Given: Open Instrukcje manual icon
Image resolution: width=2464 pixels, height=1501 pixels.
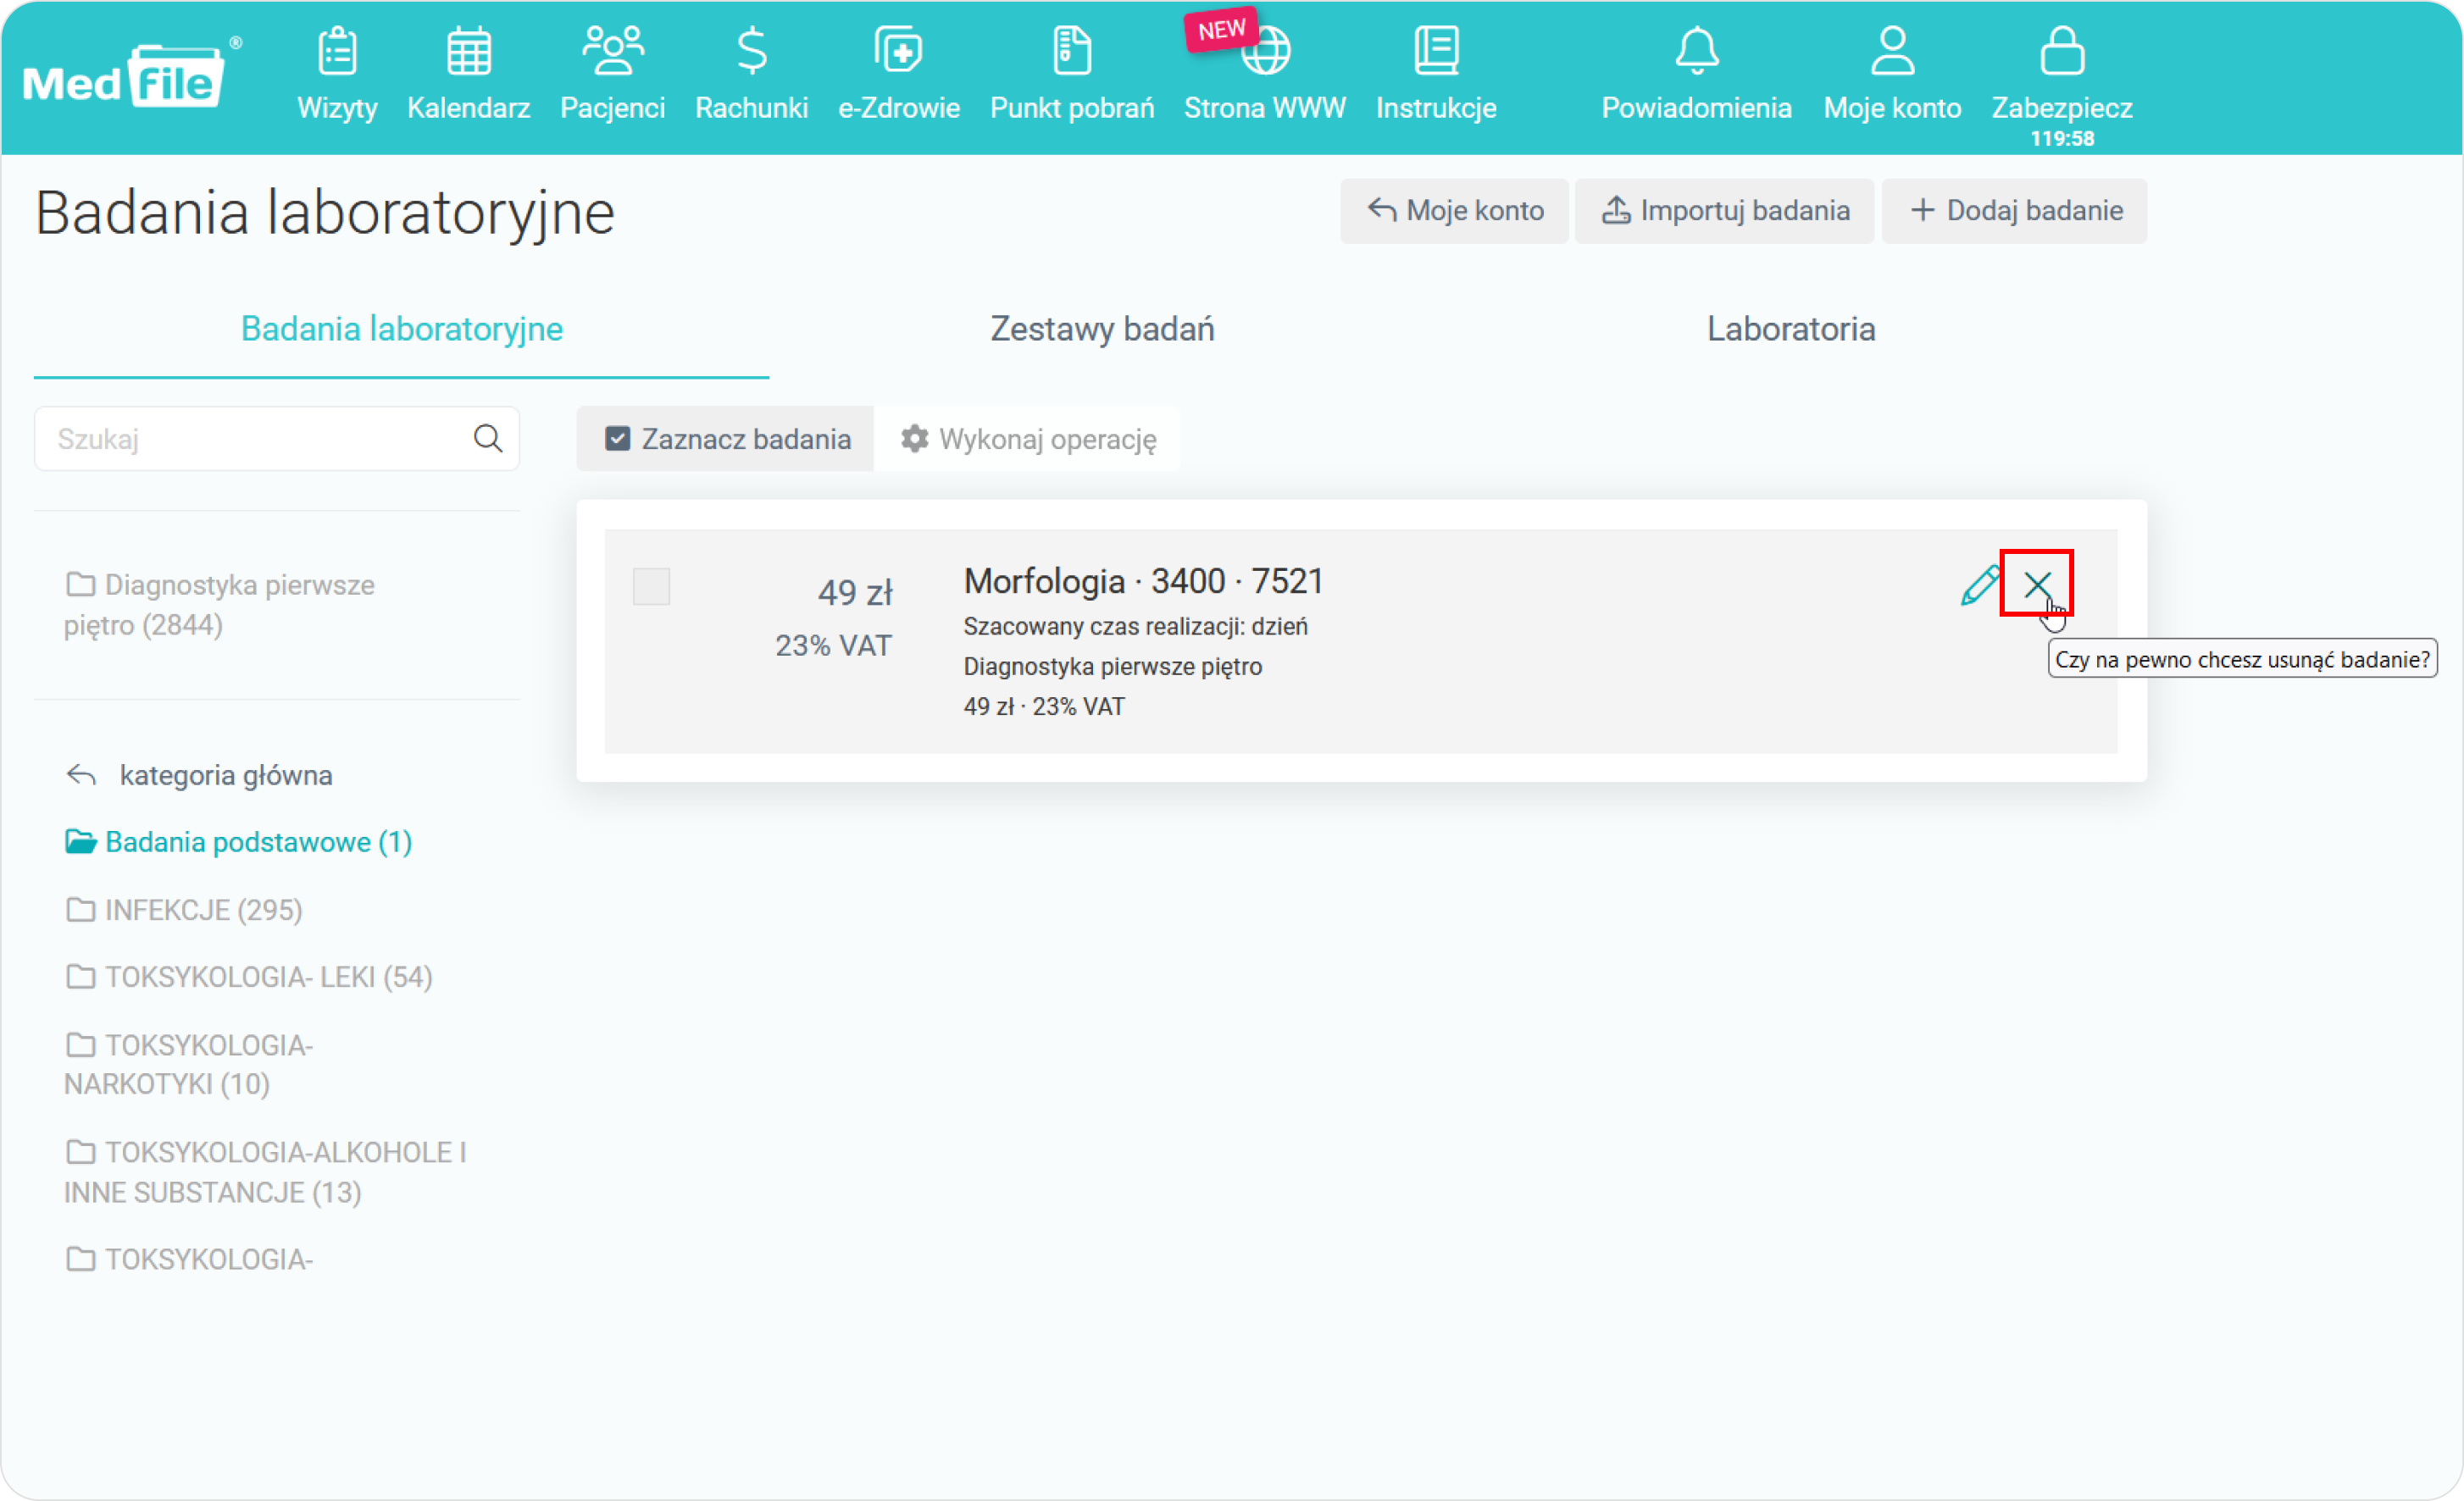Looking at the screenshot, I should [1436, 52].
